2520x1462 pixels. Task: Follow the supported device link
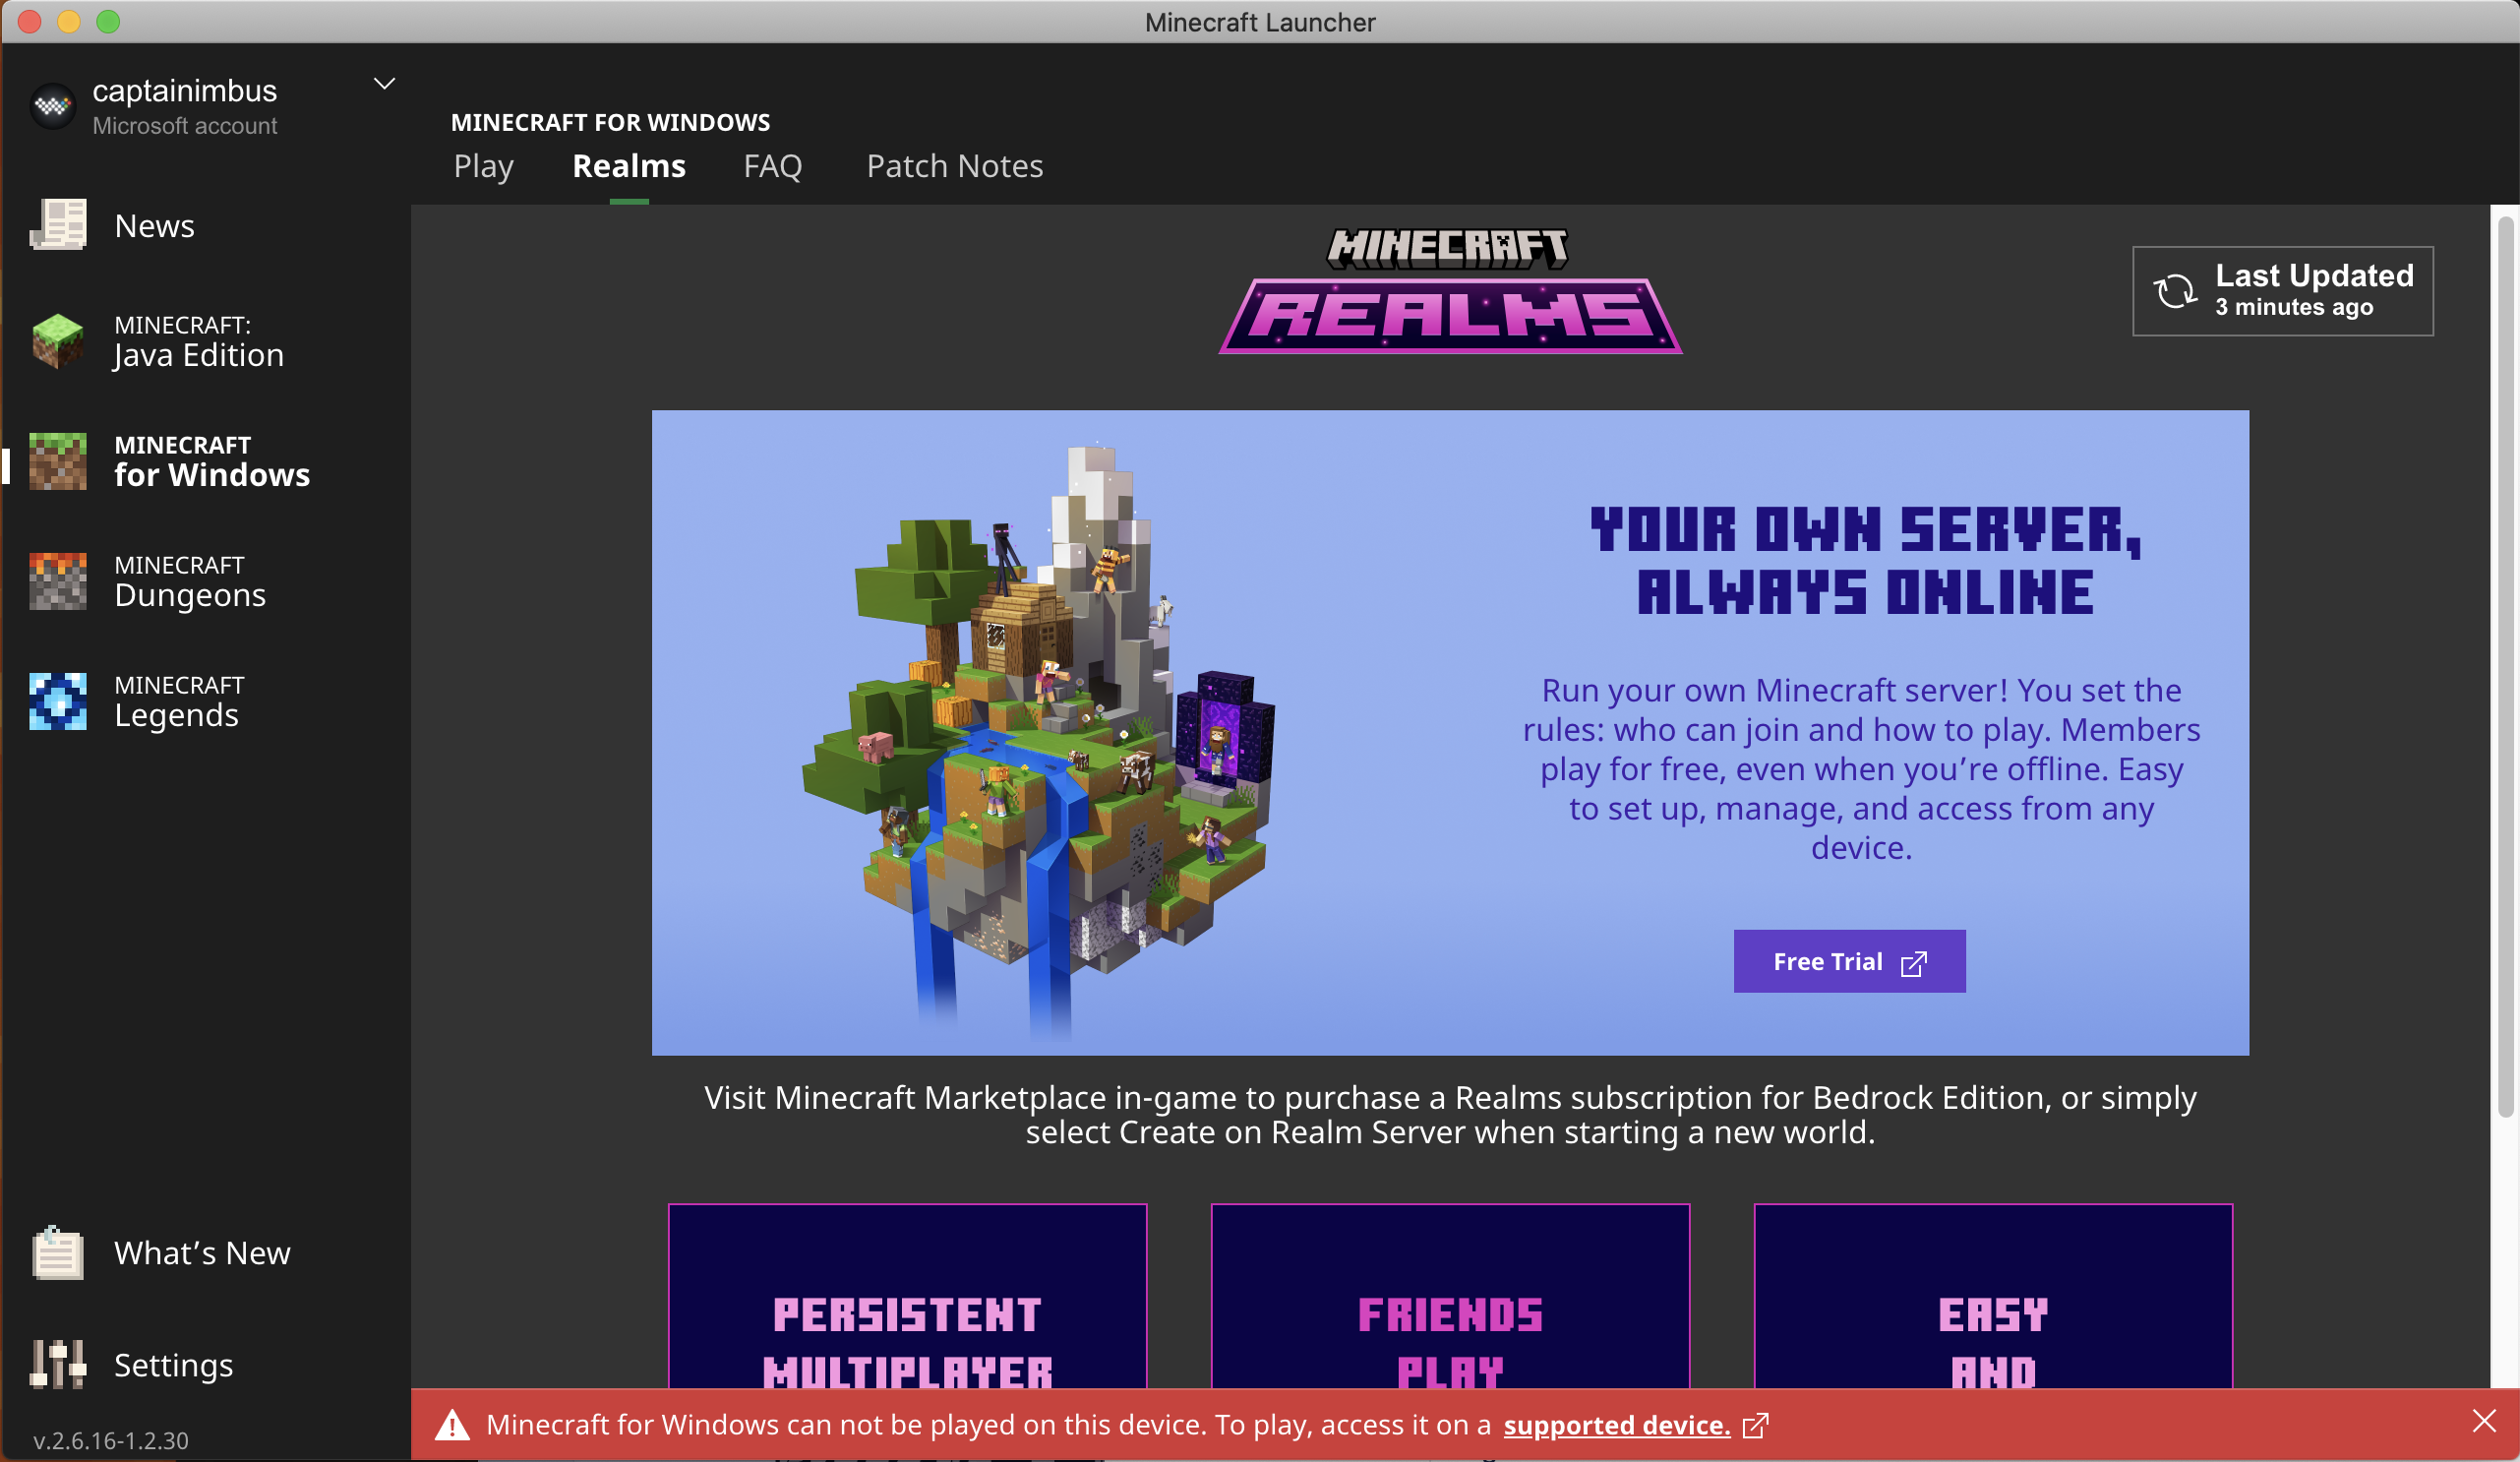click(x=1616, y=1425)
